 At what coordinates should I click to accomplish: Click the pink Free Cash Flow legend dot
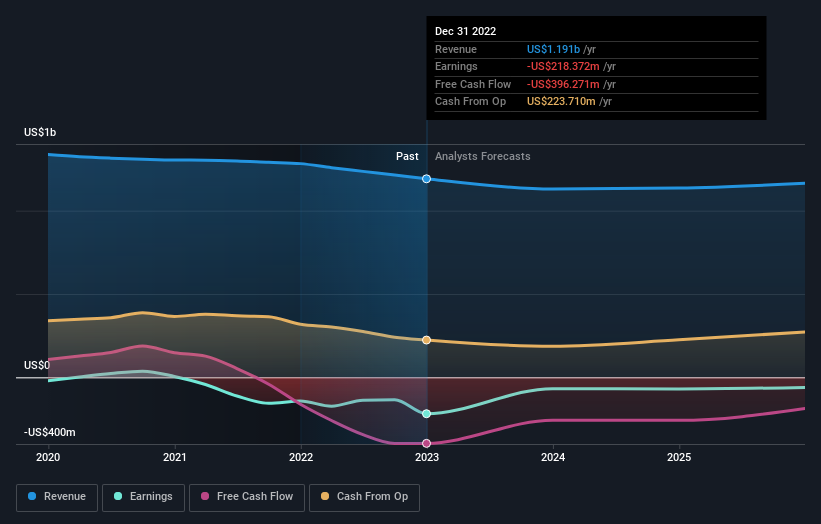click(205, 496)
